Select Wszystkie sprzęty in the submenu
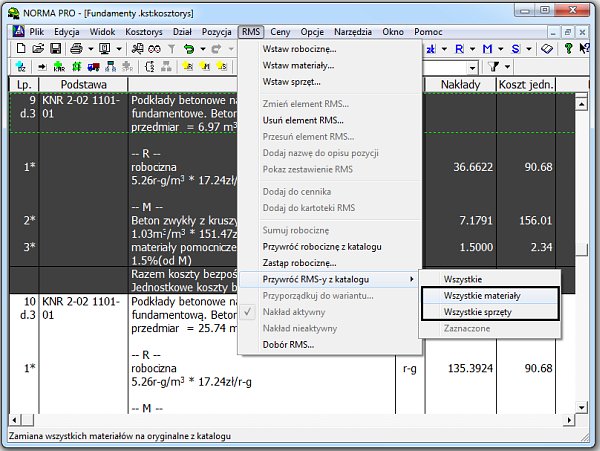This screenshot has height=451, width=600. pyautogui.click(x=485, y=313)
